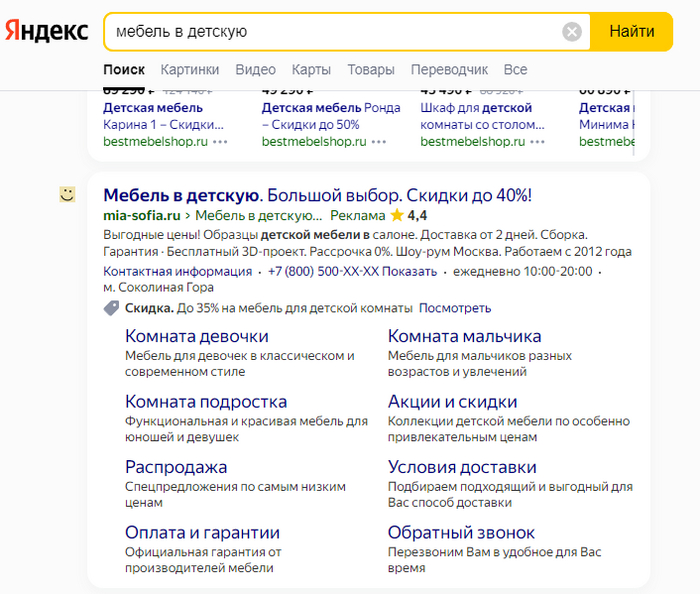Open the Комната девочки sitelink
The height and width of the screenshot is (594, 700).
(x=197, y=336)
